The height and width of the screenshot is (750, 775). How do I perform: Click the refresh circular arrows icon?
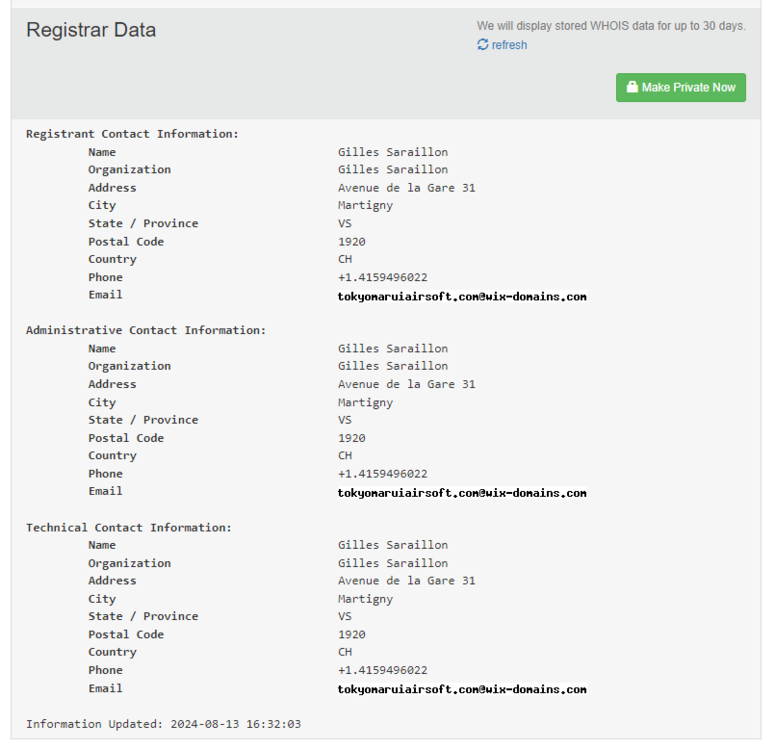(x=483, y=45)
